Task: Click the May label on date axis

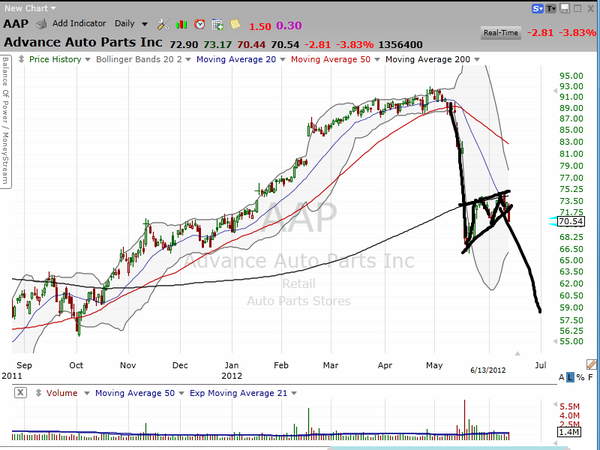Action: 434,365
